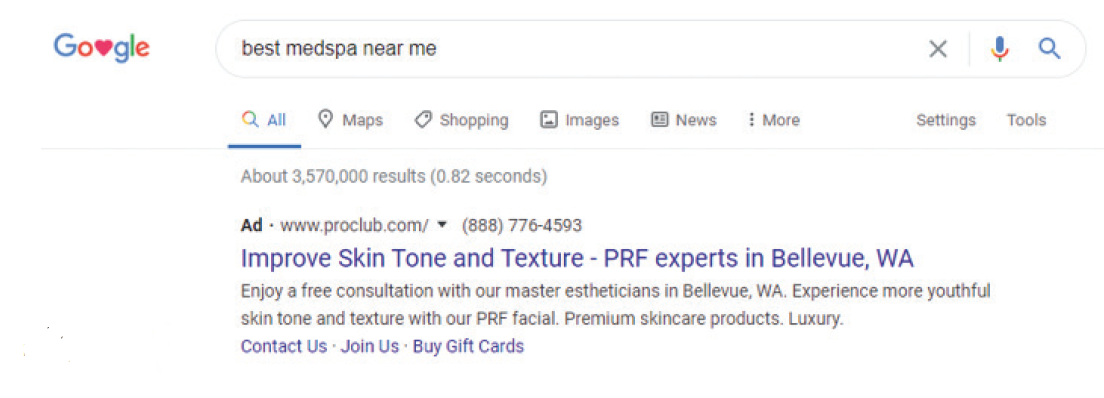Screen dimensions: 1104x398
Task: Open the Settings menu
Action: (946, 120)
